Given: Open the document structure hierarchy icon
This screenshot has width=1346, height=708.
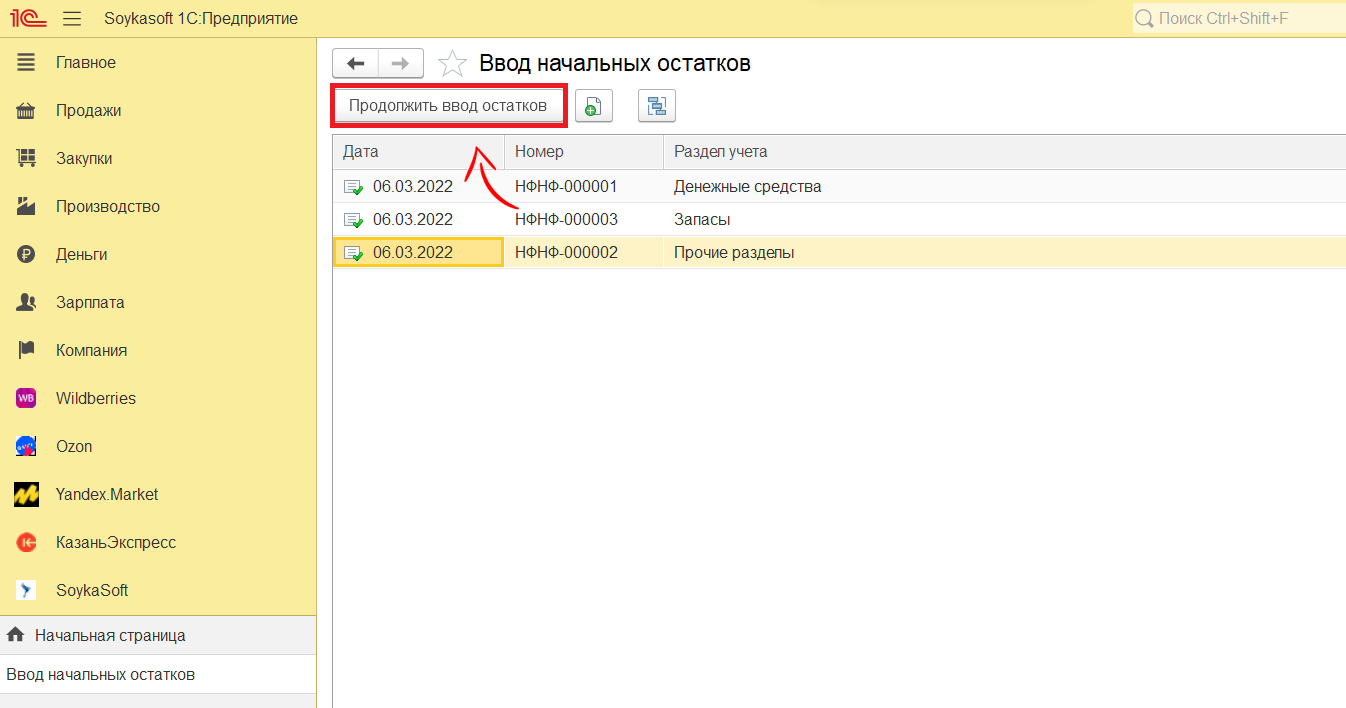Looking at the screenshot, I should tap(657, 106).
